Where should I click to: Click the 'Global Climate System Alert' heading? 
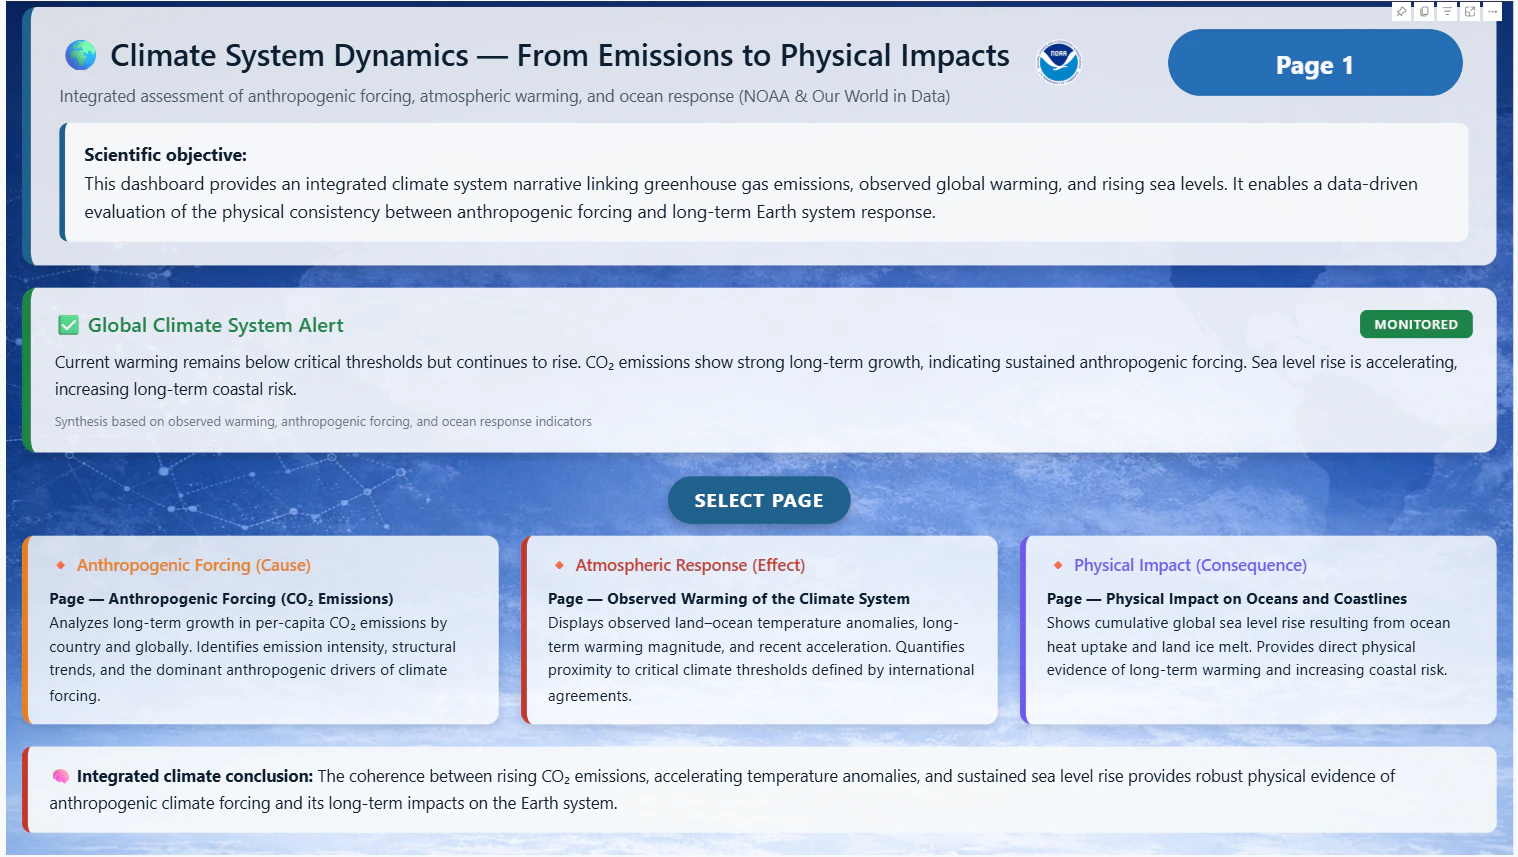pyautogui.click(x=215, y=325)
